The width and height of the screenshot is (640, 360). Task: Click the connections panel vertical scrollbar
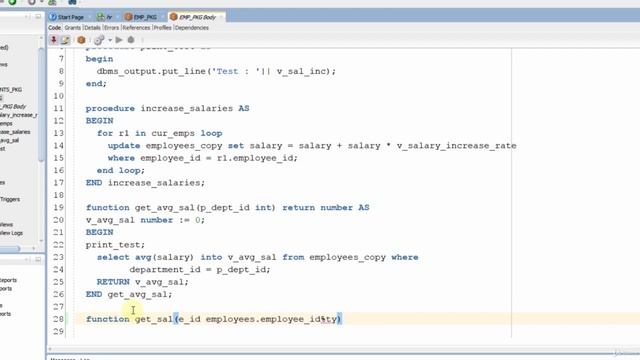click(x=41, y=105)
